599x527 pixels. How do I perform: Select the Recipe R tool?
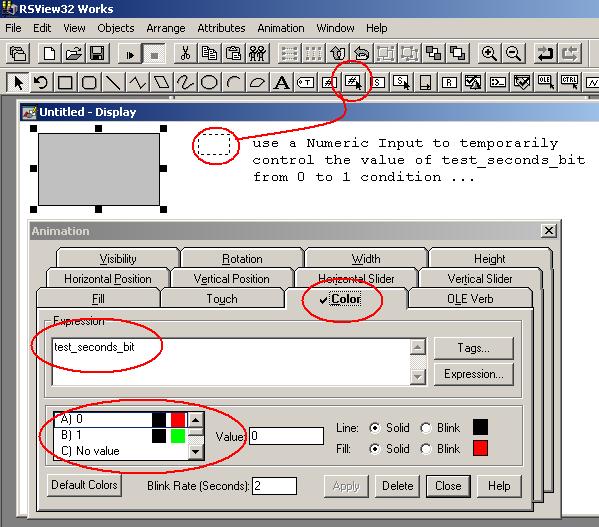coord(449,82)
